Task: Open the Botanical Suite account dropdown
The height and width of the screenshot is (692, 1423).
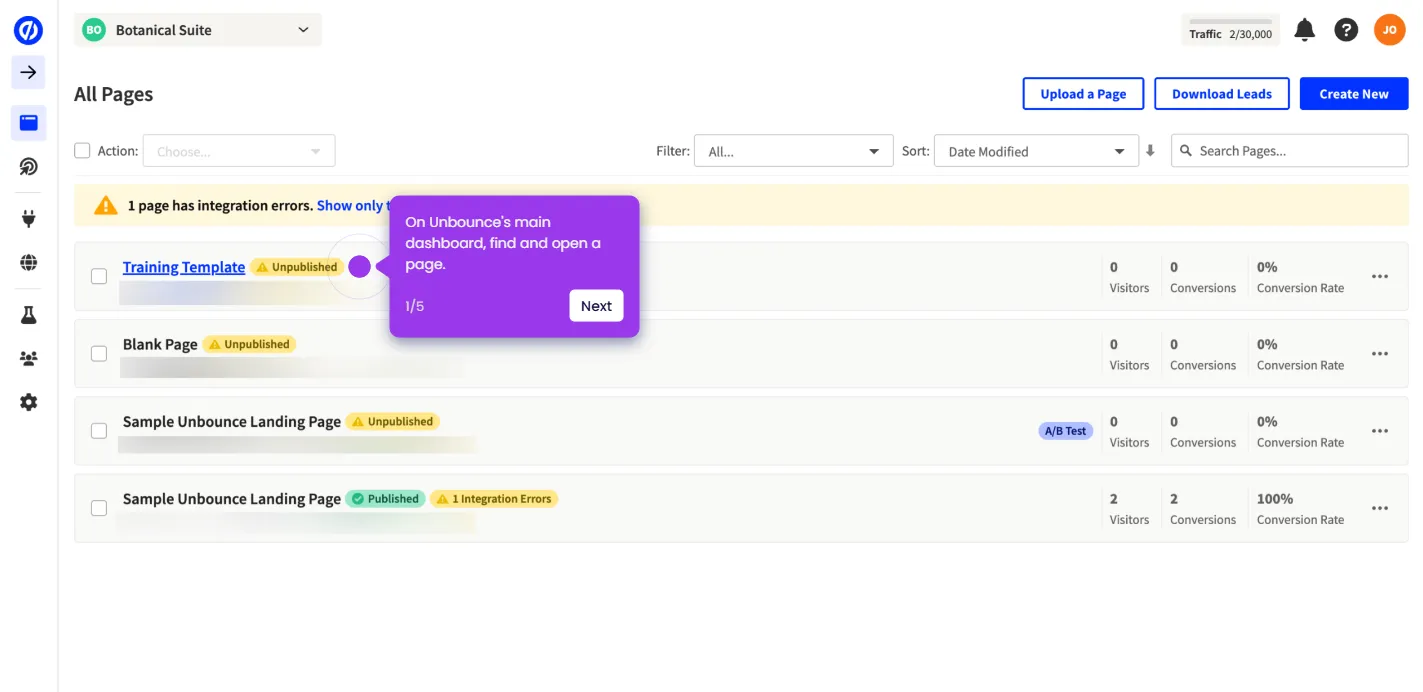Action: point(198,30)
